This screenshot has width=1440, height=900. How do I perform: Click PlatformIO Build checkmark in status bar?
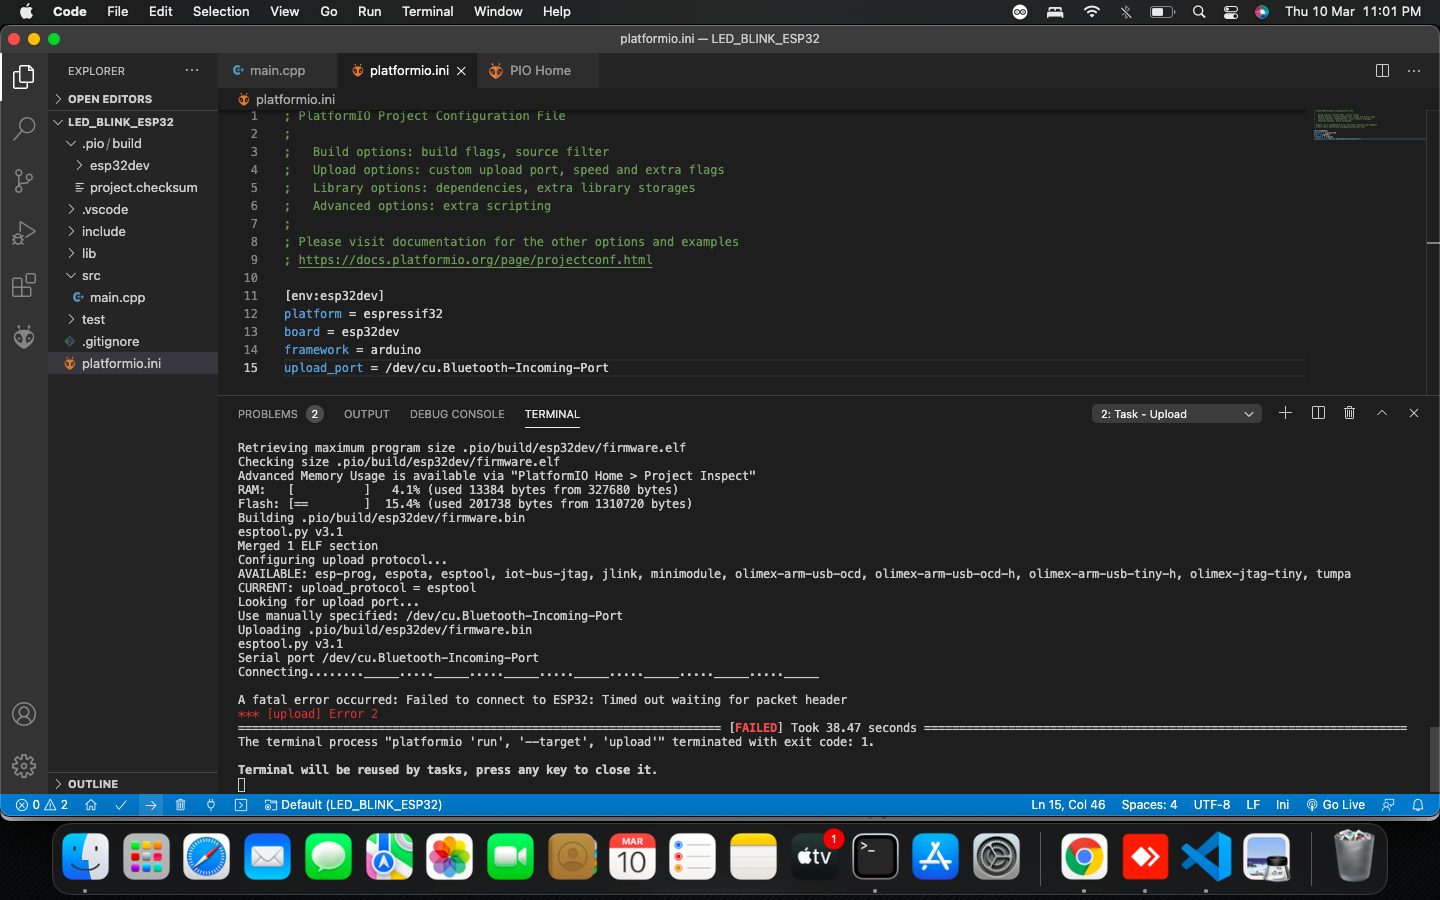point(121,805)
